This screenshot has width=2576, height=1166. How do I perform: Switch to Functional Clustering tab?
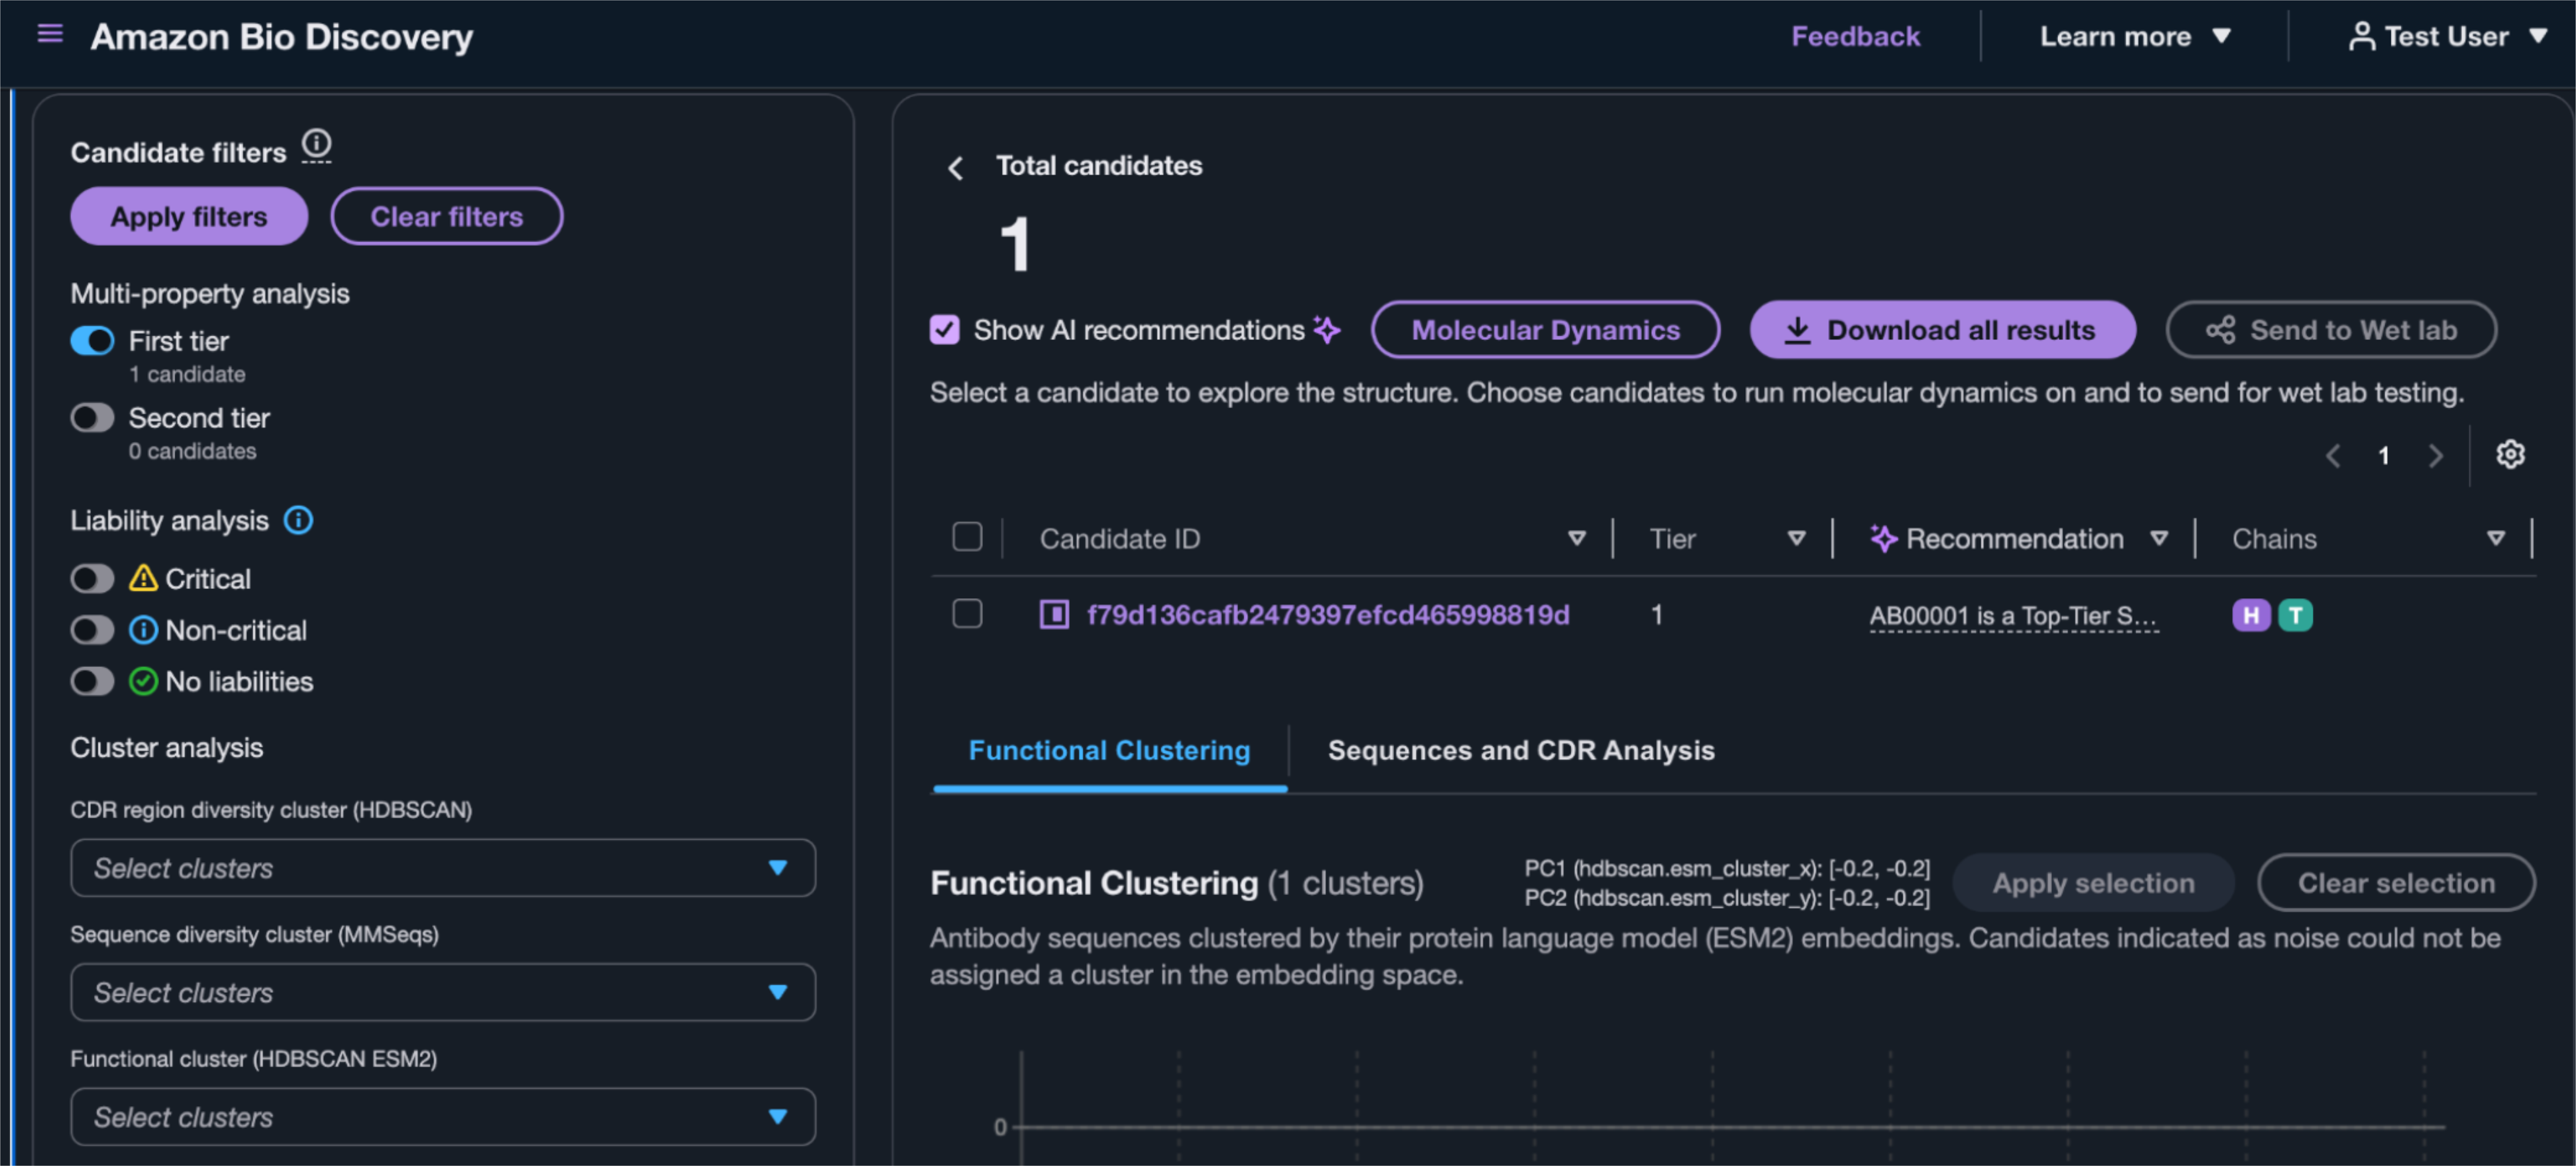[x=1109, y=751]
